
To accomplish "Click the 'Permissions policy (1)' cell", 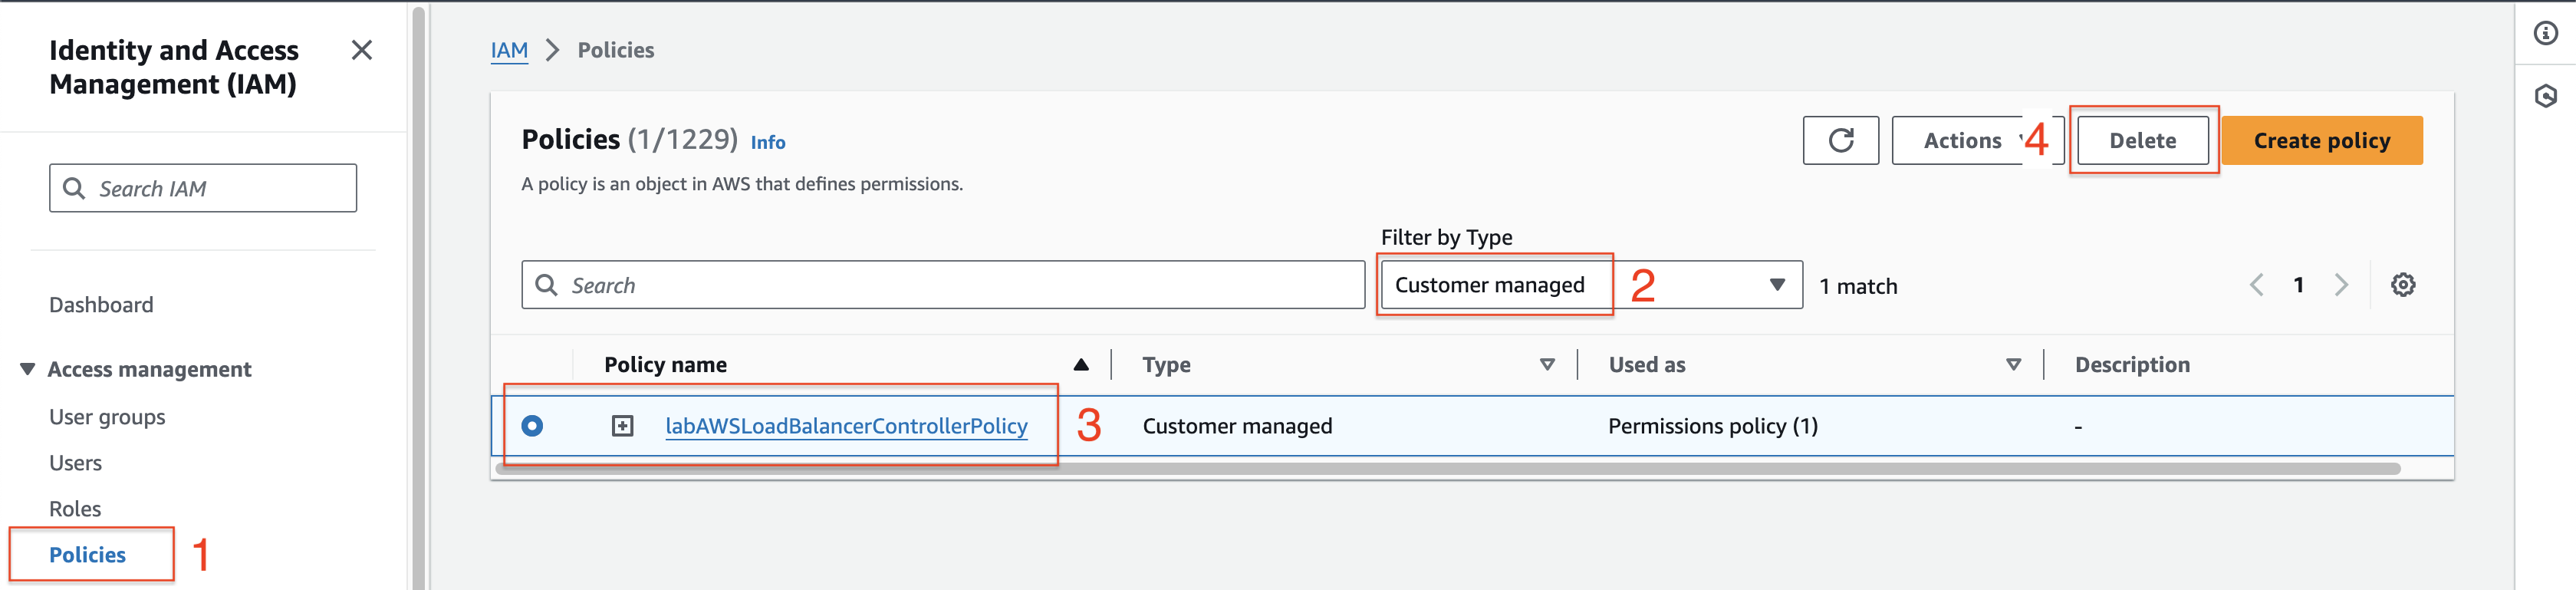I will coord(1712,426).
